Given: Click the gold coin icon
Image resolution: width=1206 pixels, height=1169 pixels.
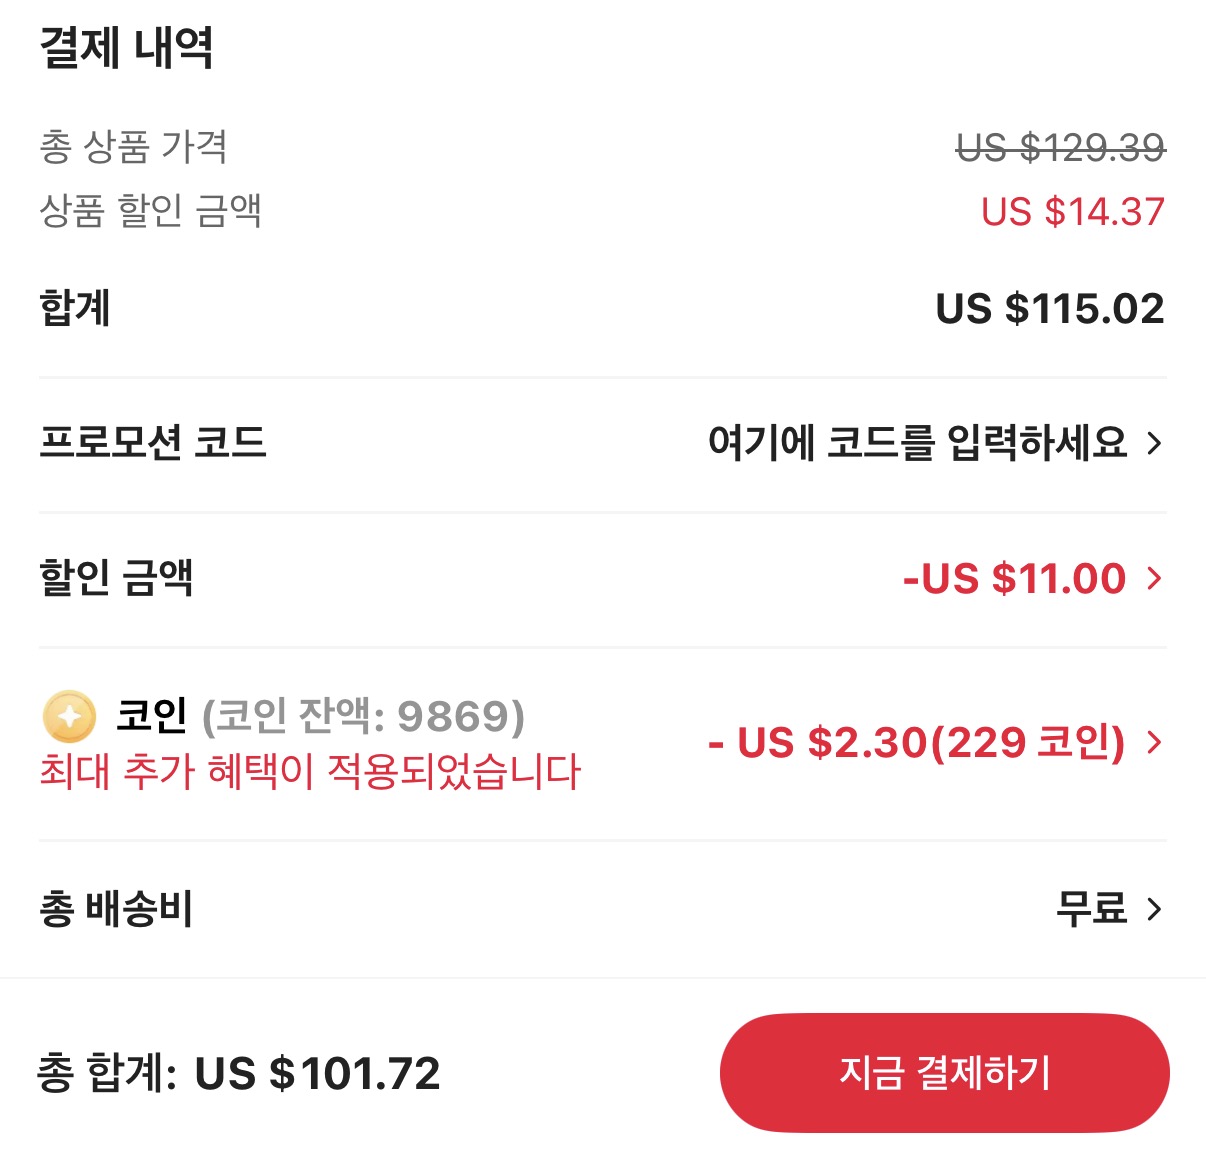Looking at the screenshot, I should [69, 717].
